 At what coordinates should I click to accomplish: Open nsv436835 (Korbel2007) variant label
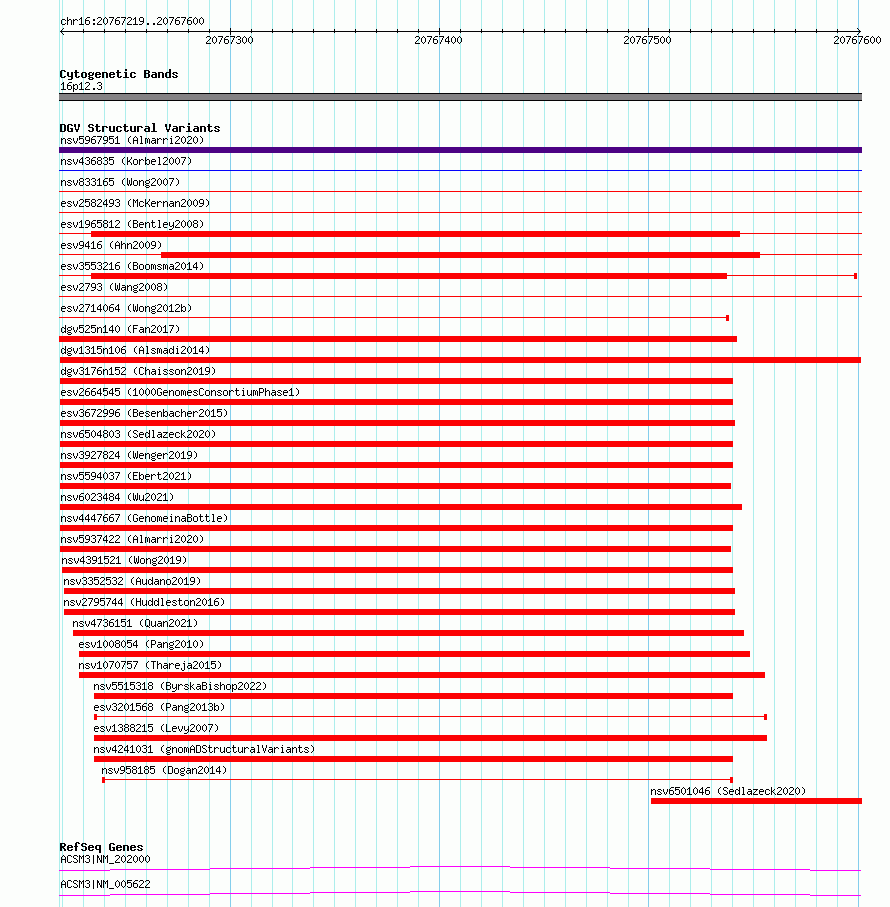click(x=126, y=161)
